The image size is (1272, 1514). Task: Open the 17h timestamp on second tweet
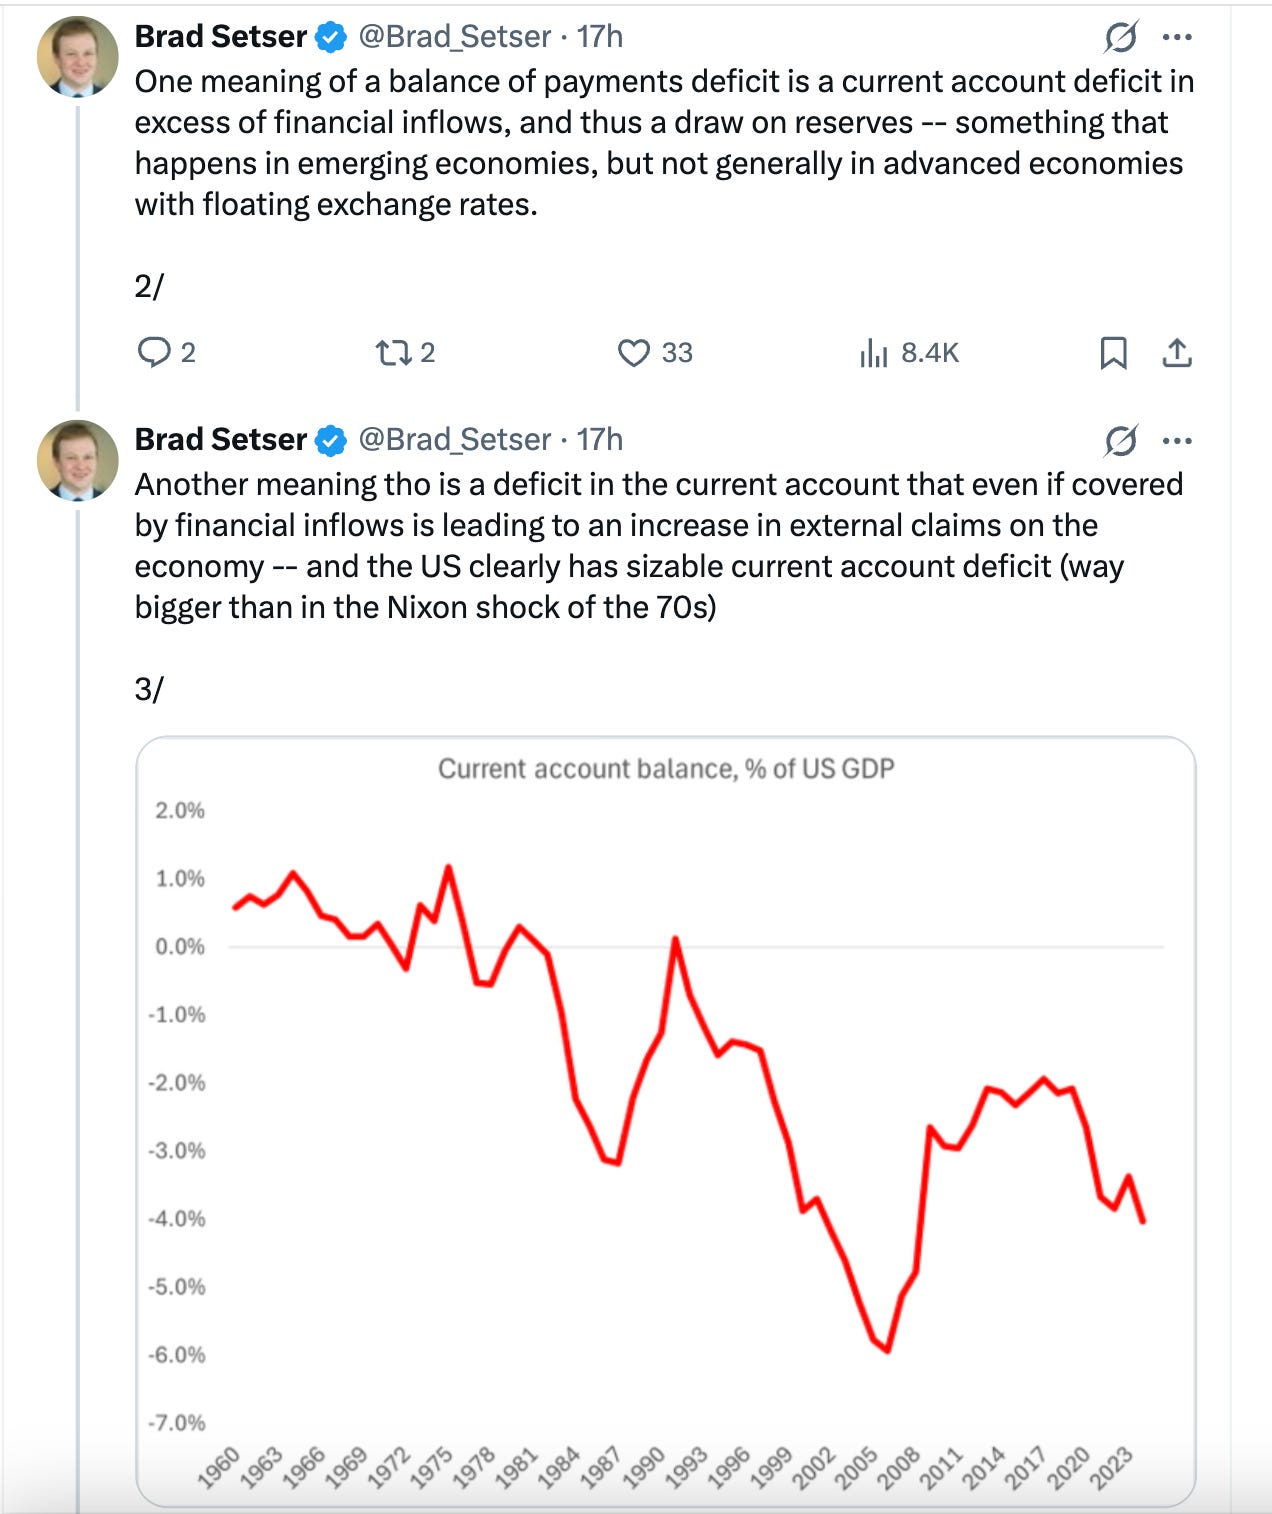point(599,439)
